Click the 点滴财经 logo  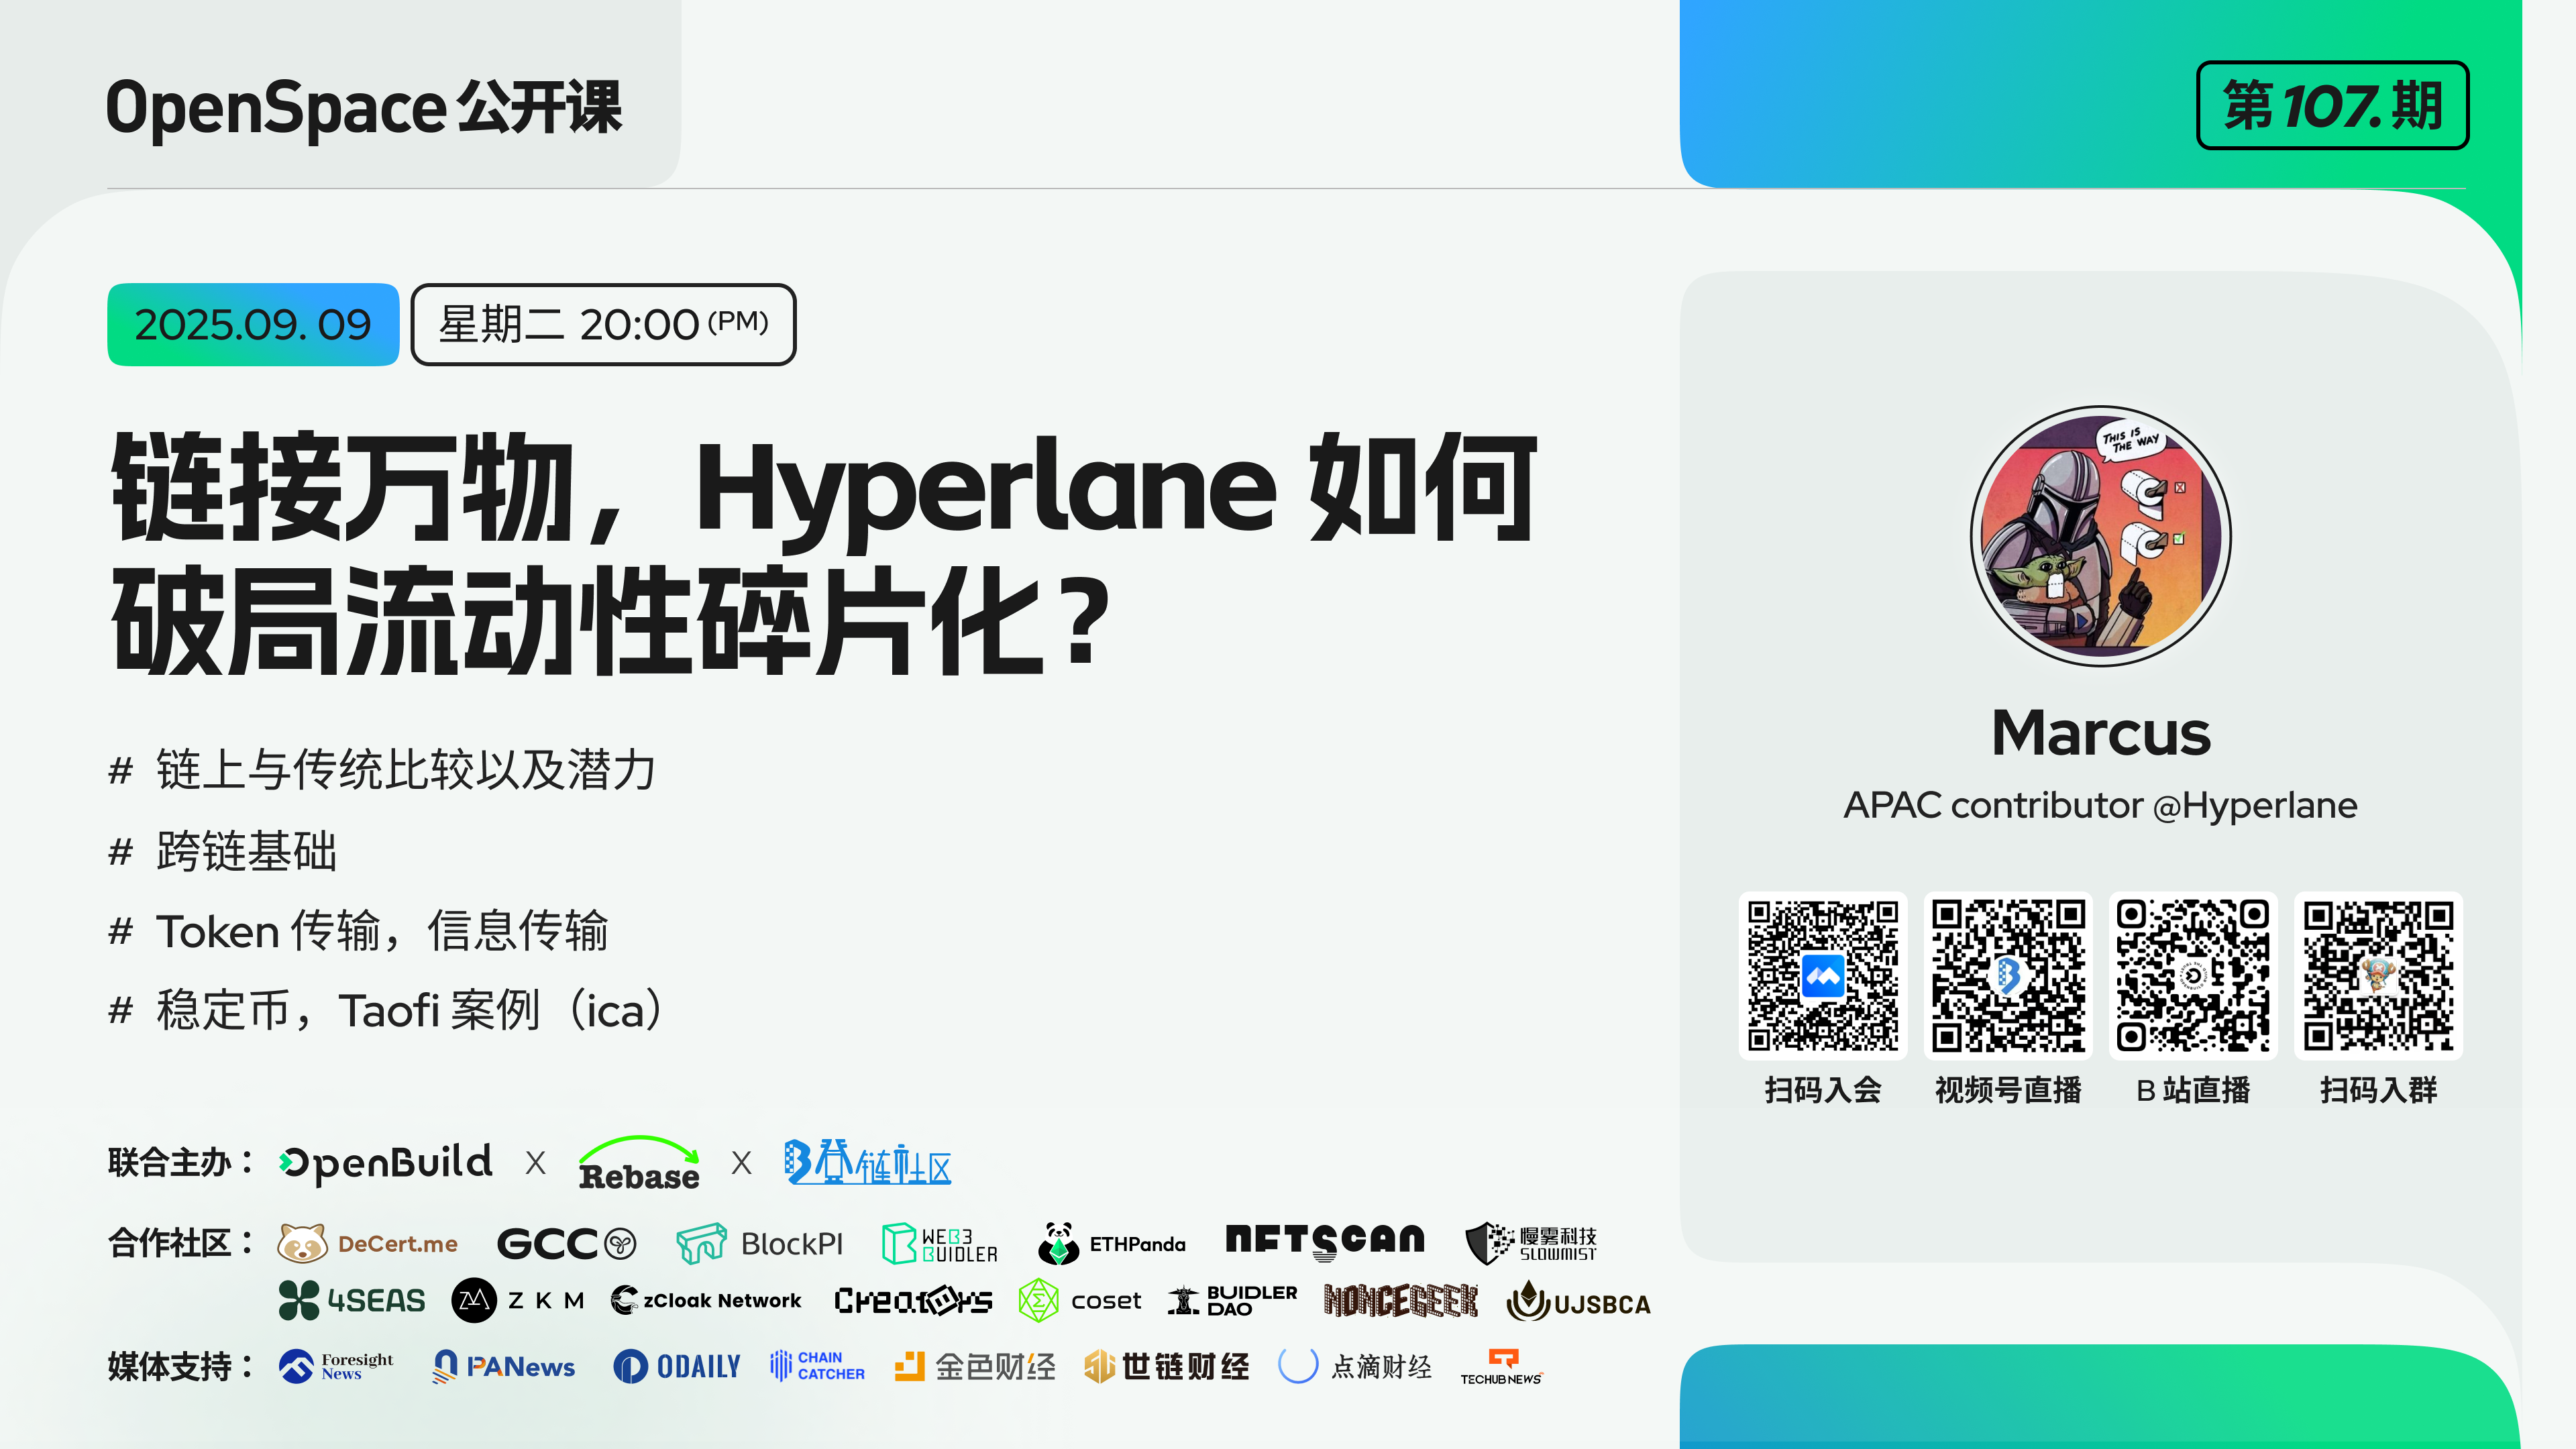[x=1355, y=1366]
